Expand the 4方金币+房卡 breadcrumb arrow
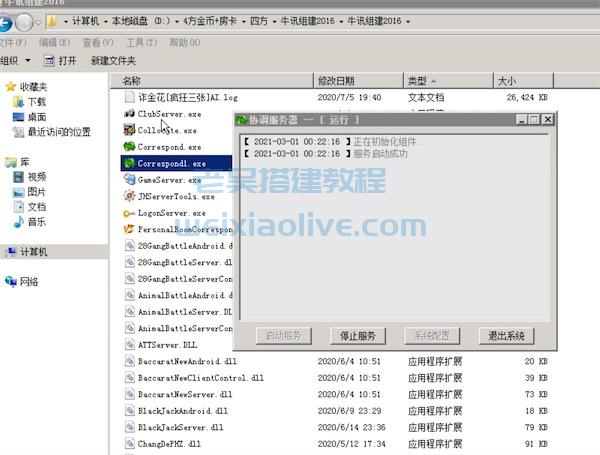600x455 pixels. coord(243,21)
